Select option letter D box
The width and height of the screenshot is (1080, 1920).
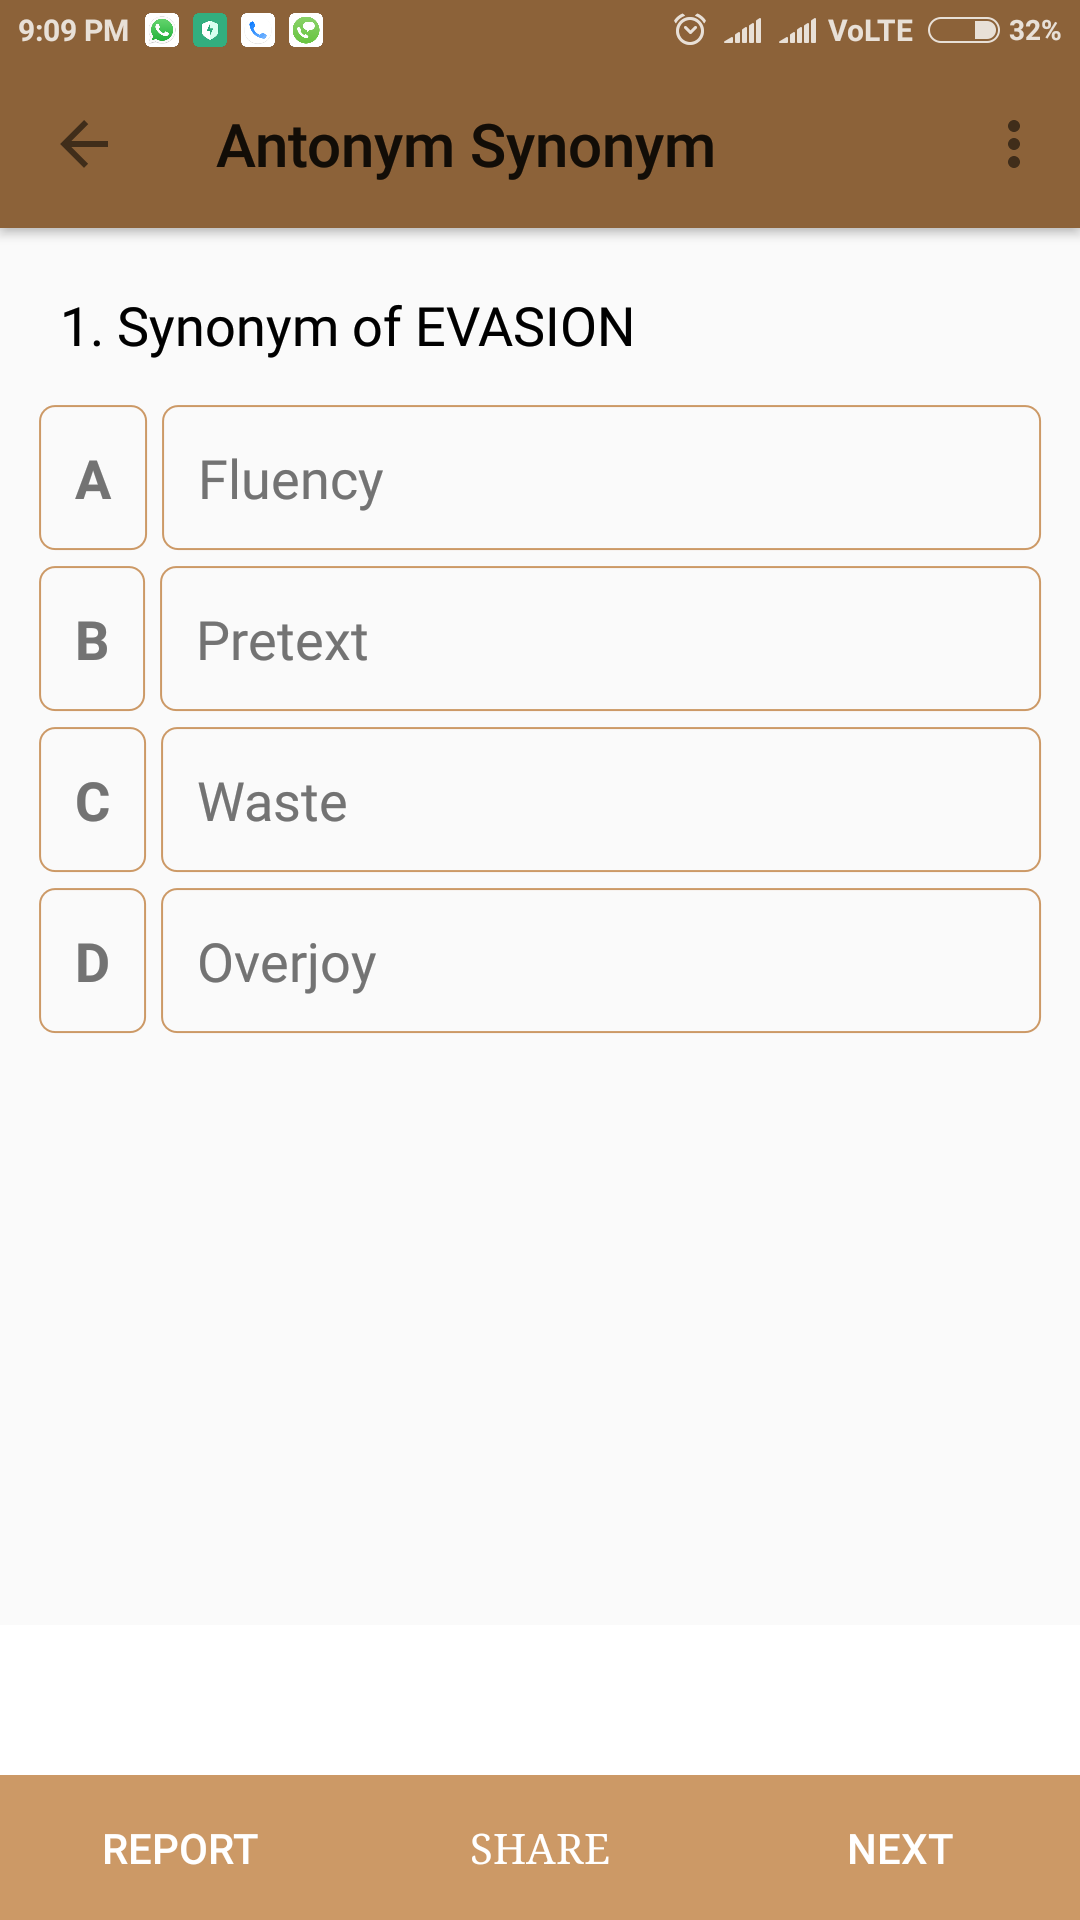92,961
